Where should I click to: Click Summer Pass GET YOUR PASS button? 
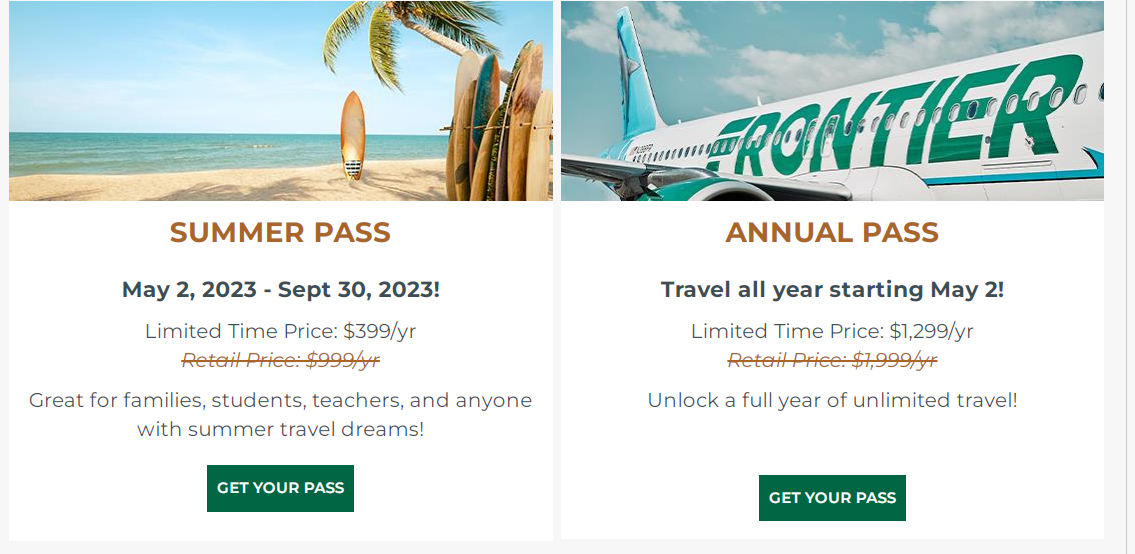(x=280, y=488)
